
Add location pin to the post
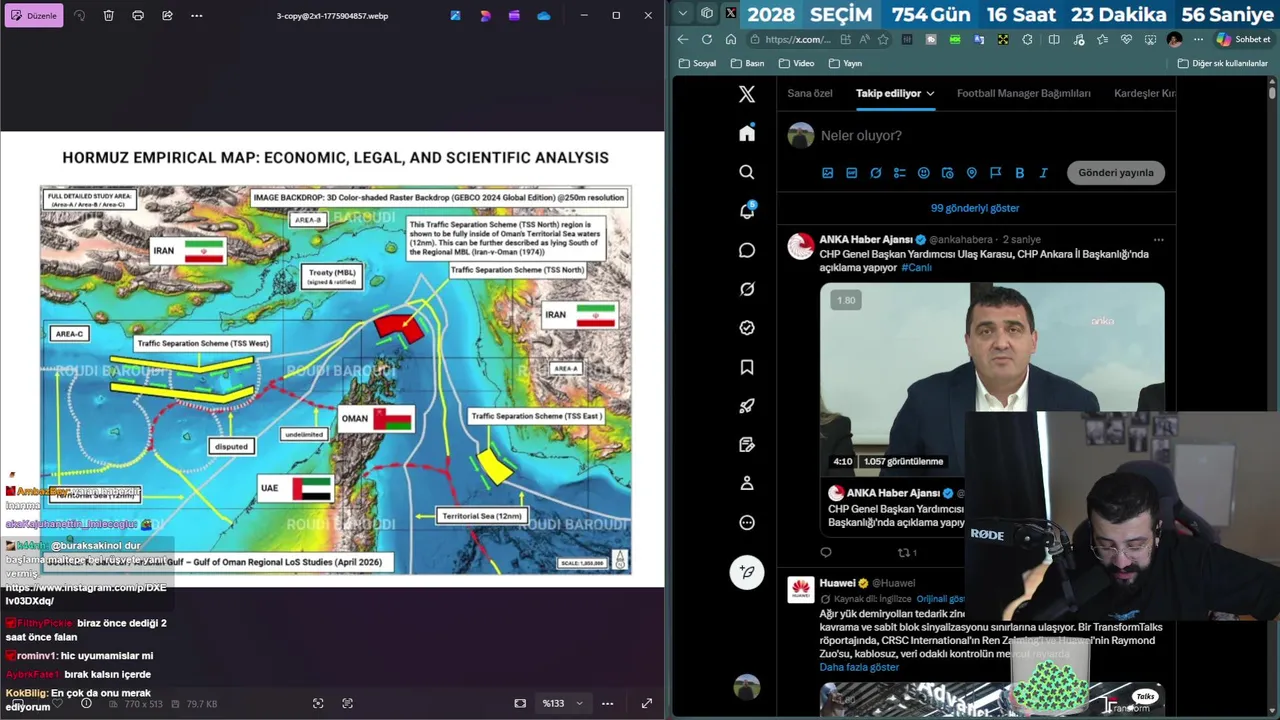click(x=972, y=173)
